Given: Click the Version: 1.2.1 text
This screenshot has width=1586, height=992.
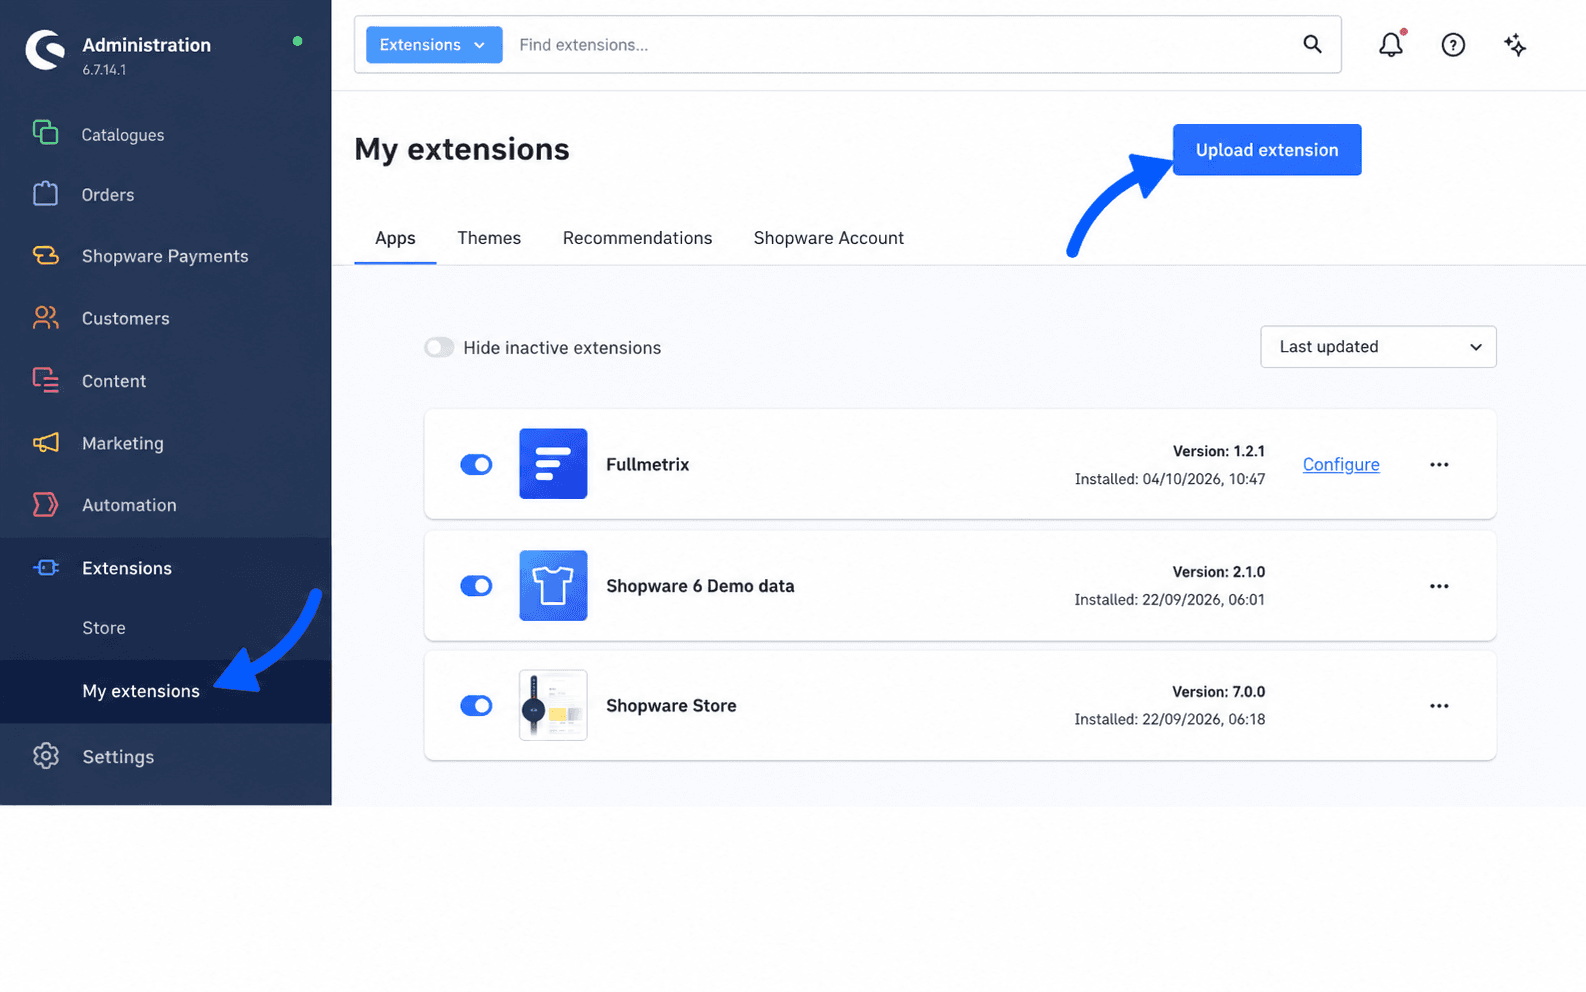Looking at the screenshot, I should pyautogui.click(x=1219, y=451).
